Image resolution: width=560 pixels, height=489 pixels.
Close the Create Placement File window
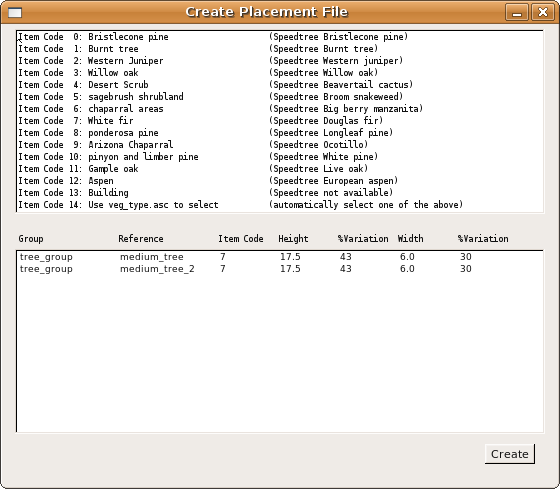tap(543, 13)
